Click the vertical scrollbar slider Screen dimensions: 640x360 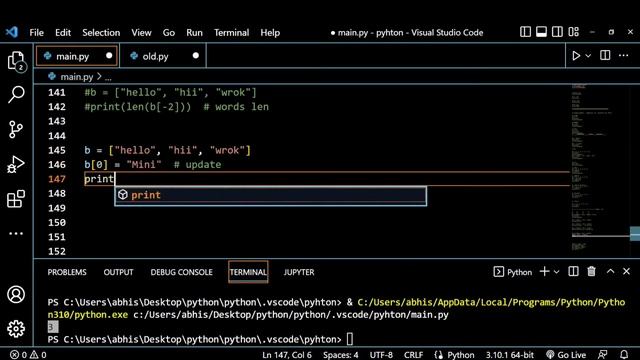pos(635,233)
